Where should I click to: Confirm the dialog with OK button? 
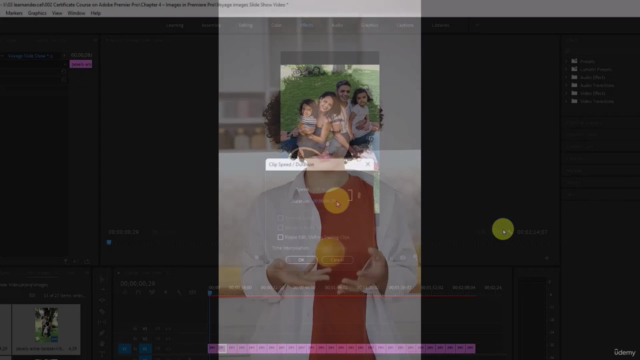(x=301, y=260)
